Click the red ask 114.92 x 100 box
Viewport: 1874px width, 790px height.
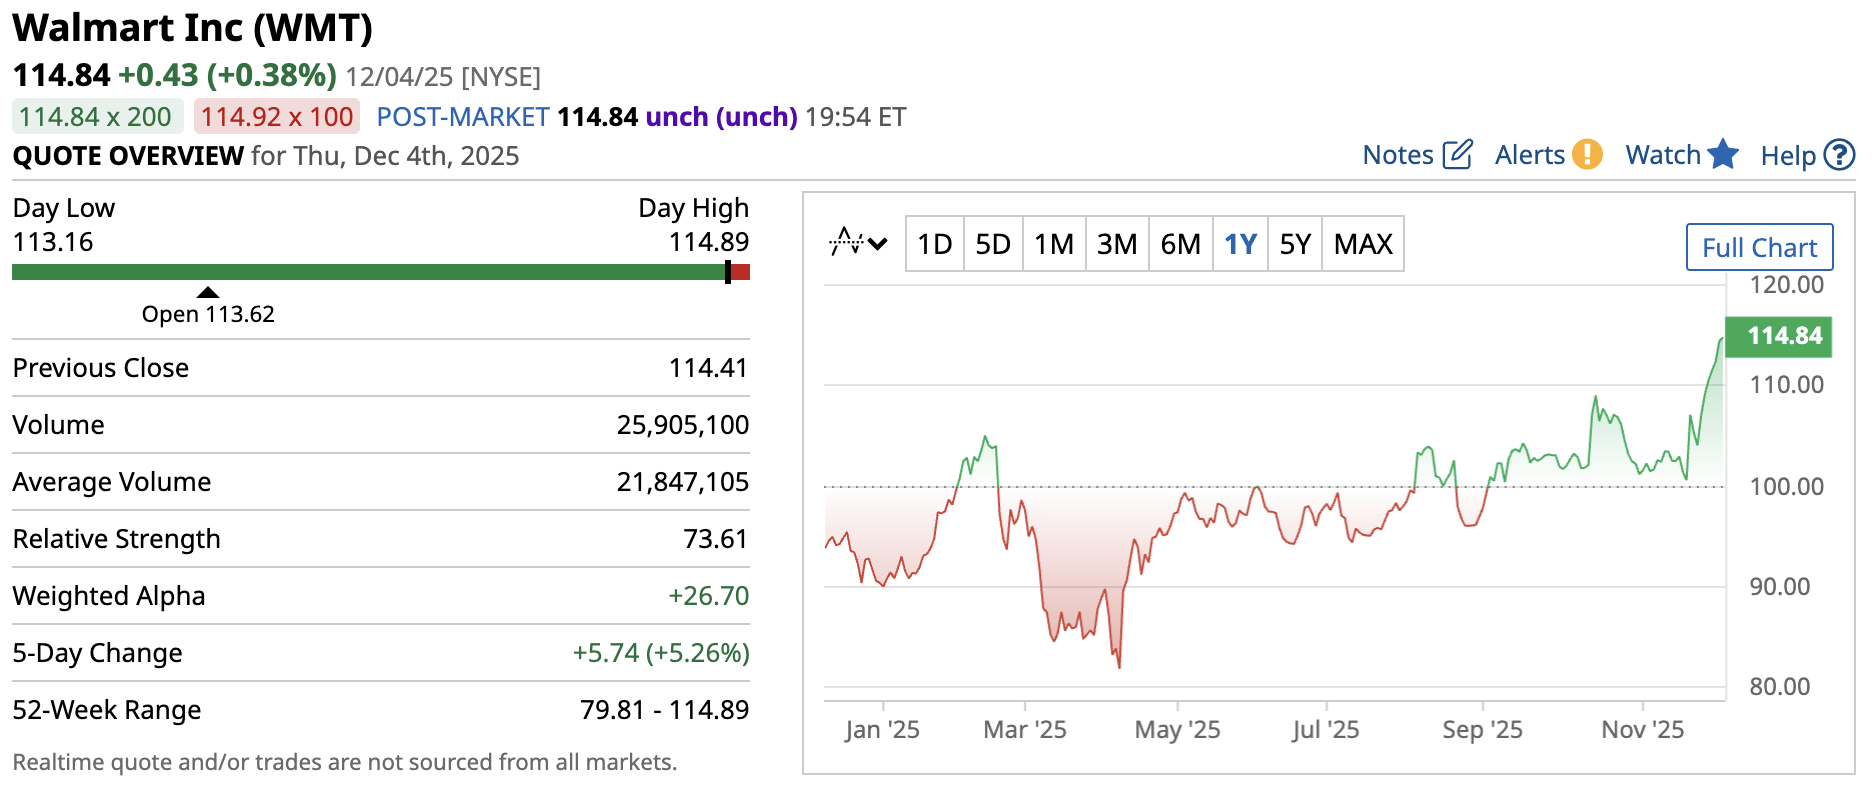click(277, 117)
